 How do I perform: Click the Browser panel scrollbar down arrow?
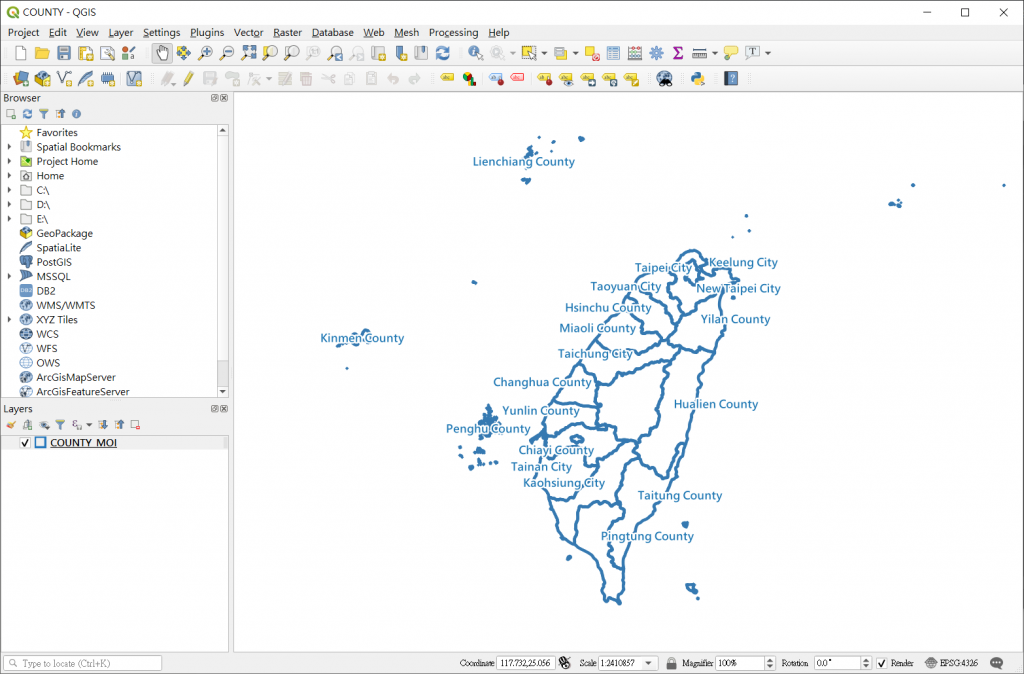point(223,391)
